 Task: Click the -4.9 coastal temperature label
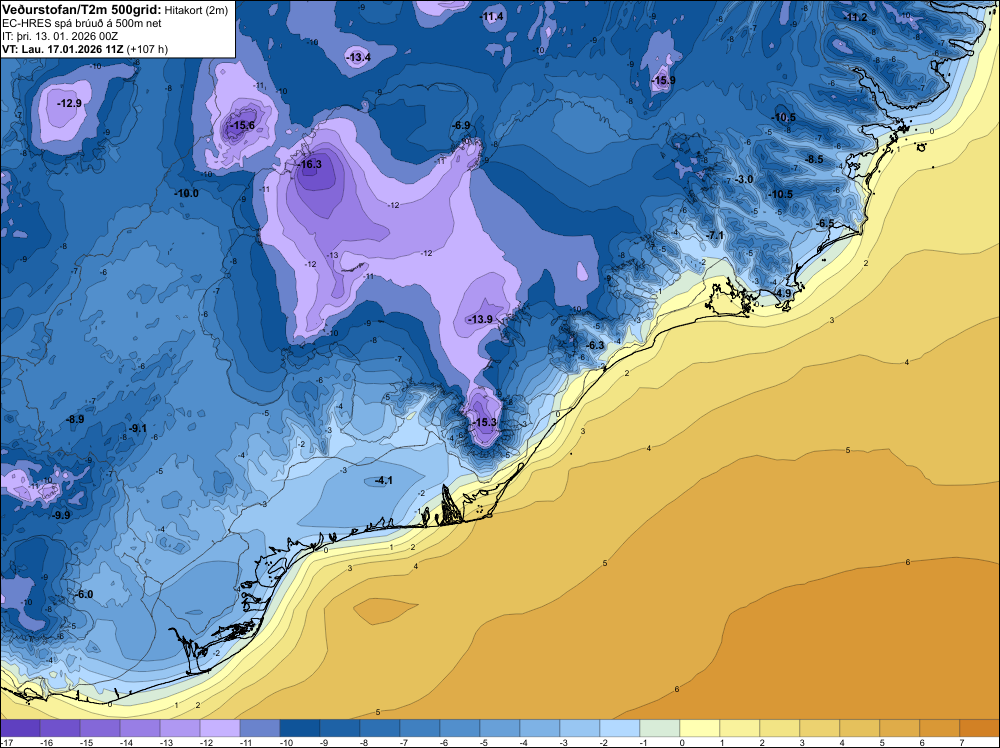(x=783, y=293)
